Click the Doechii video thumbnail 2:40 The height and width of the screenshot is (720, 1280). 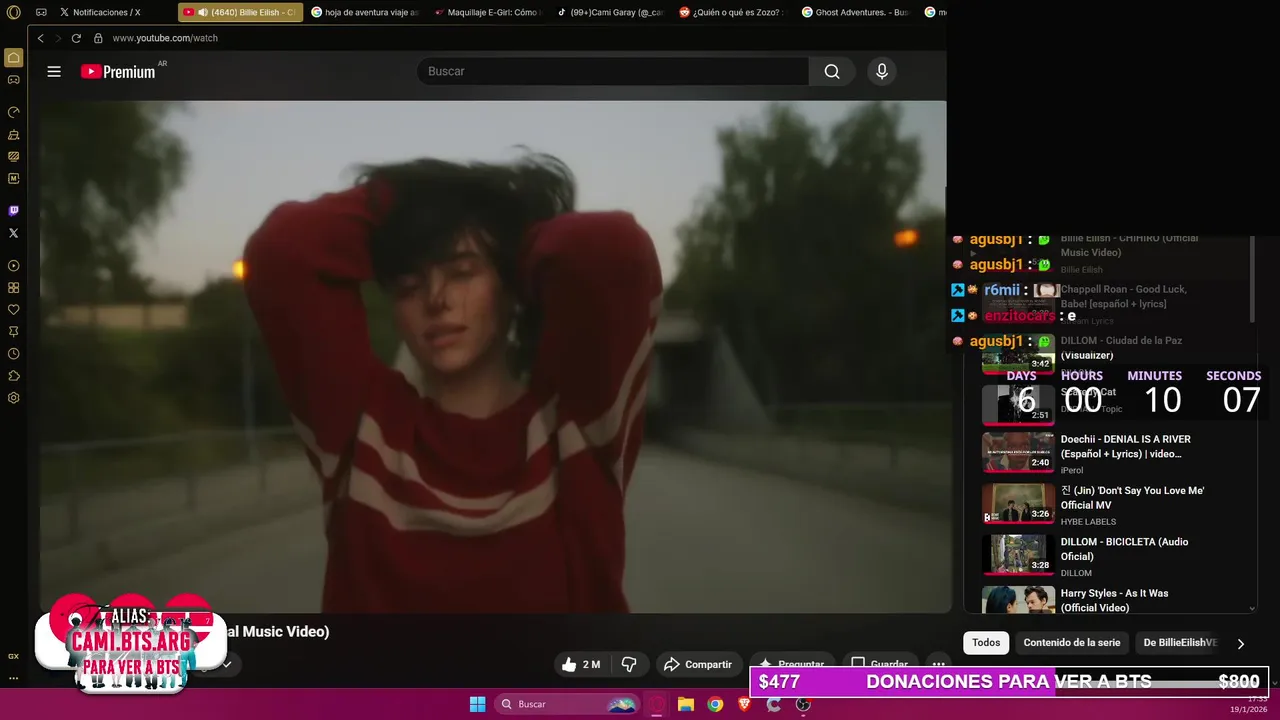coord(1018,451)
